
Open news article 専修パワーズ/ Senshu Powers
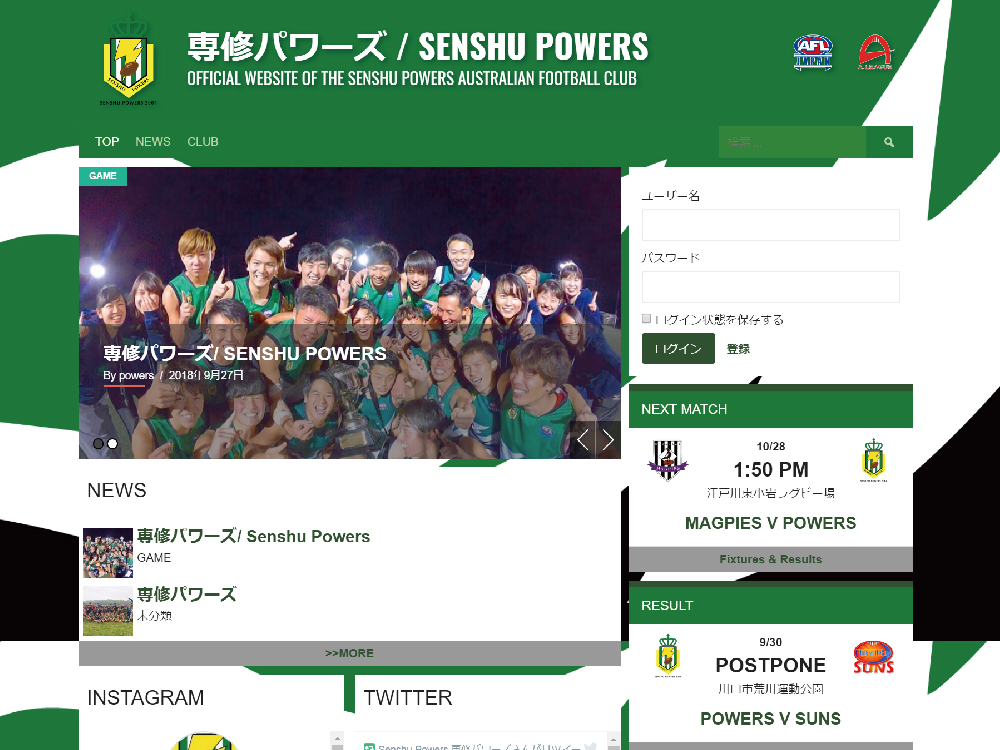253,536
